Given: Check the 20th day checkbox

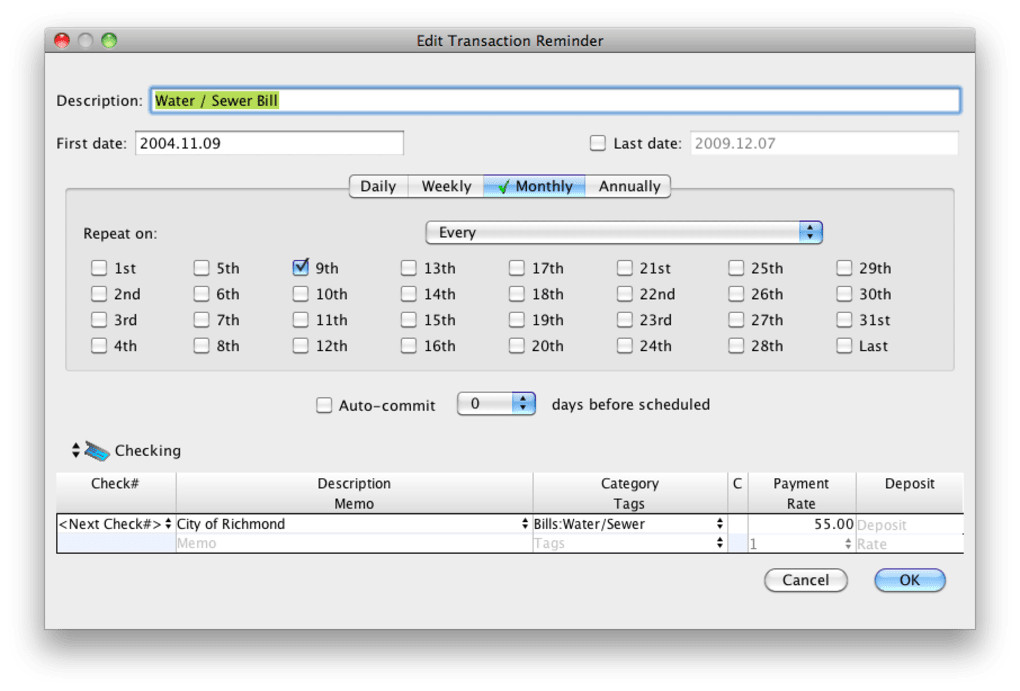Looking at the screenshot, I should click(517, 346).
